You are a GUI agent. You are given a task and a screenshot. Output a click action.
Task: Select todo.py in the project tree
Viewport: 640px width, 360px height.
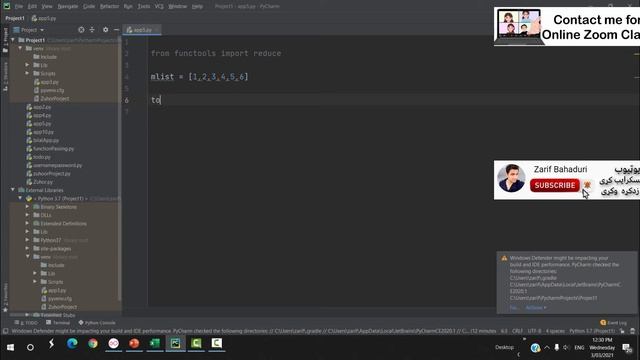tap(39, 157)
